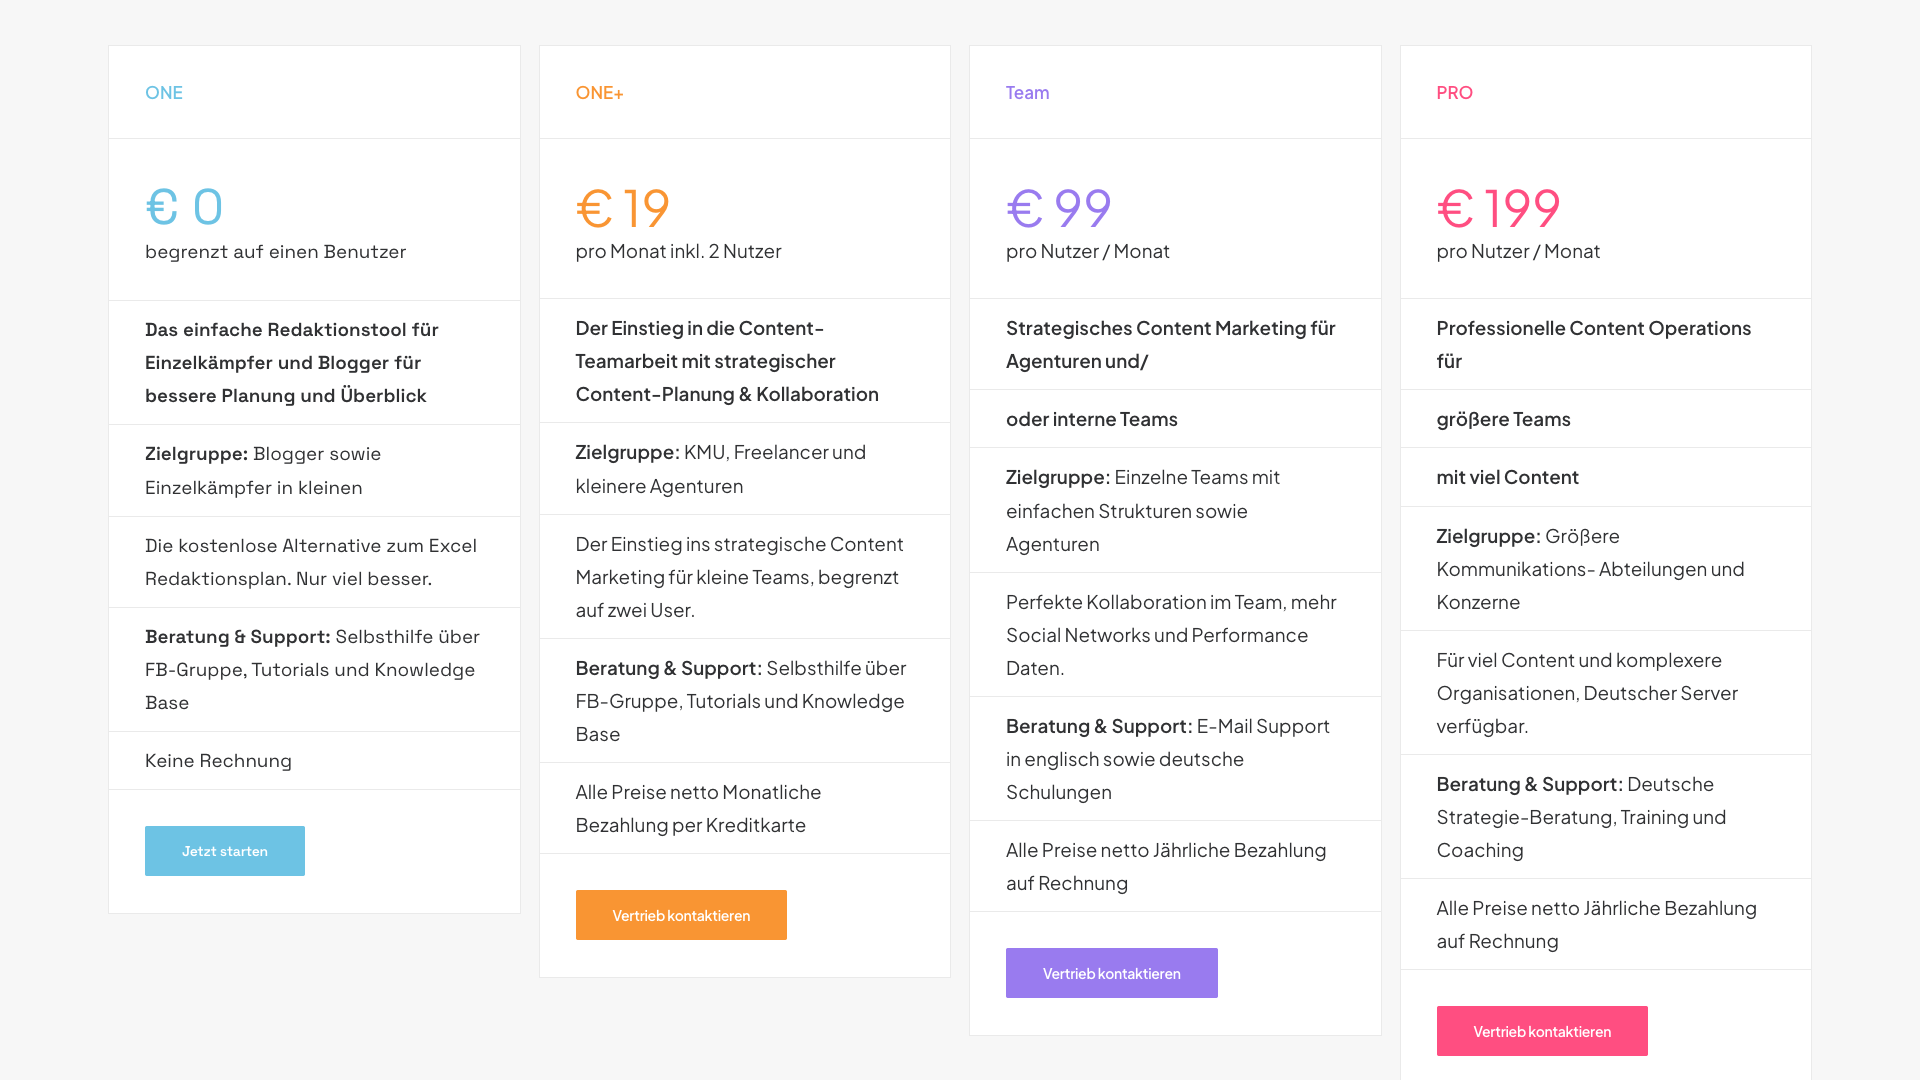Click 'Beratung & Support' row on Team plan
The width and height of the screenshot is (1920, 1080).
point(1167,758)
